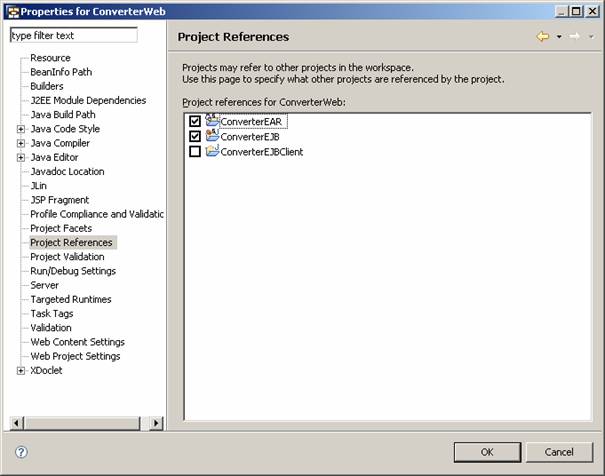
Task: Uncheck the ConverterEJB checkbox
Action: click(x=194, y=137)
